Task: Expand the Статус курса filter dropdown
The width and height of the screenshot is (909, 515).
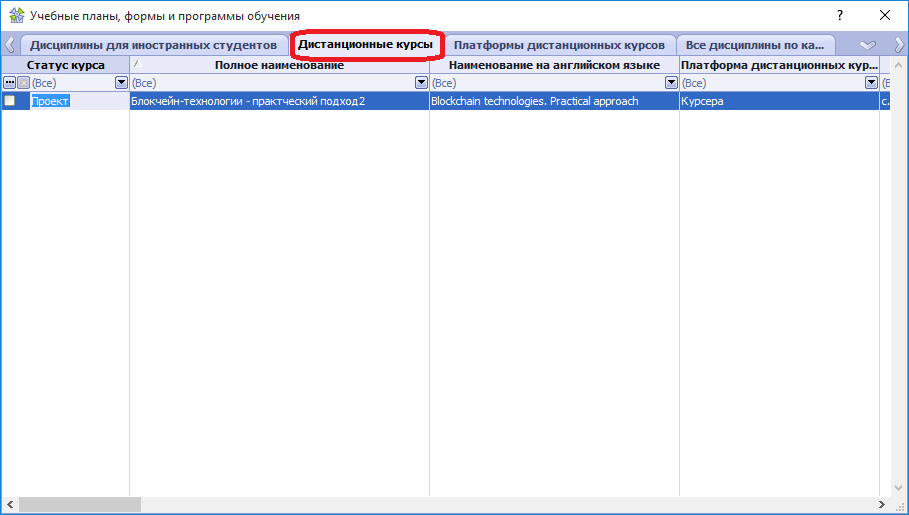Action: (x=122, y=83)
